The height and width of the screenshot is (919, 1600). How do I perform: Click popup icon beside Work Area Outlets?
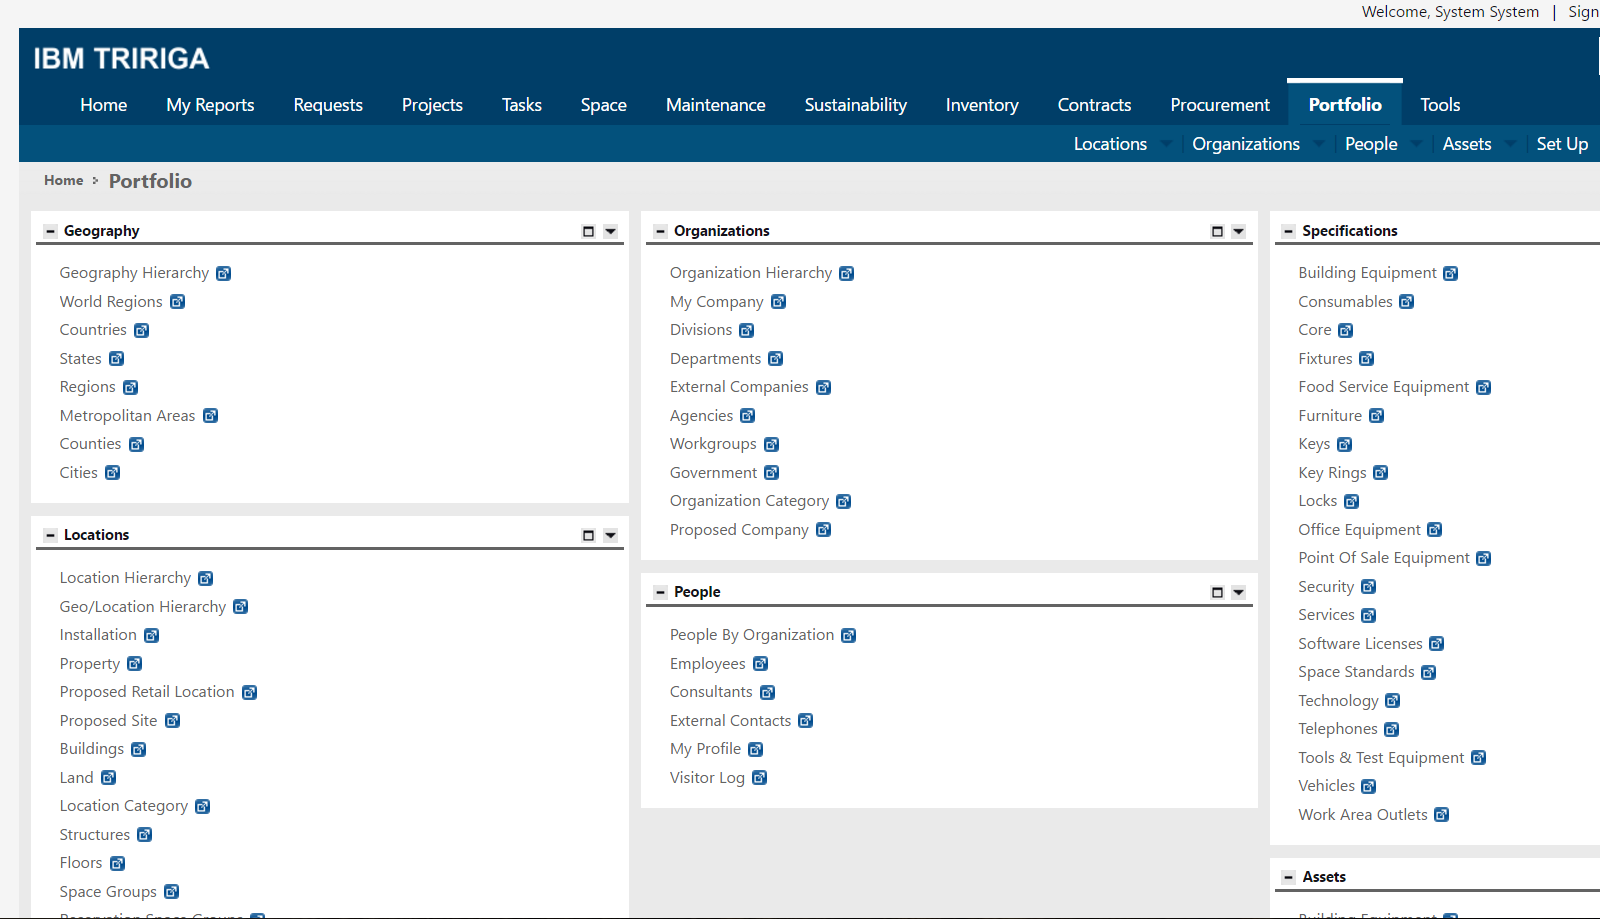click(1441, 815)
